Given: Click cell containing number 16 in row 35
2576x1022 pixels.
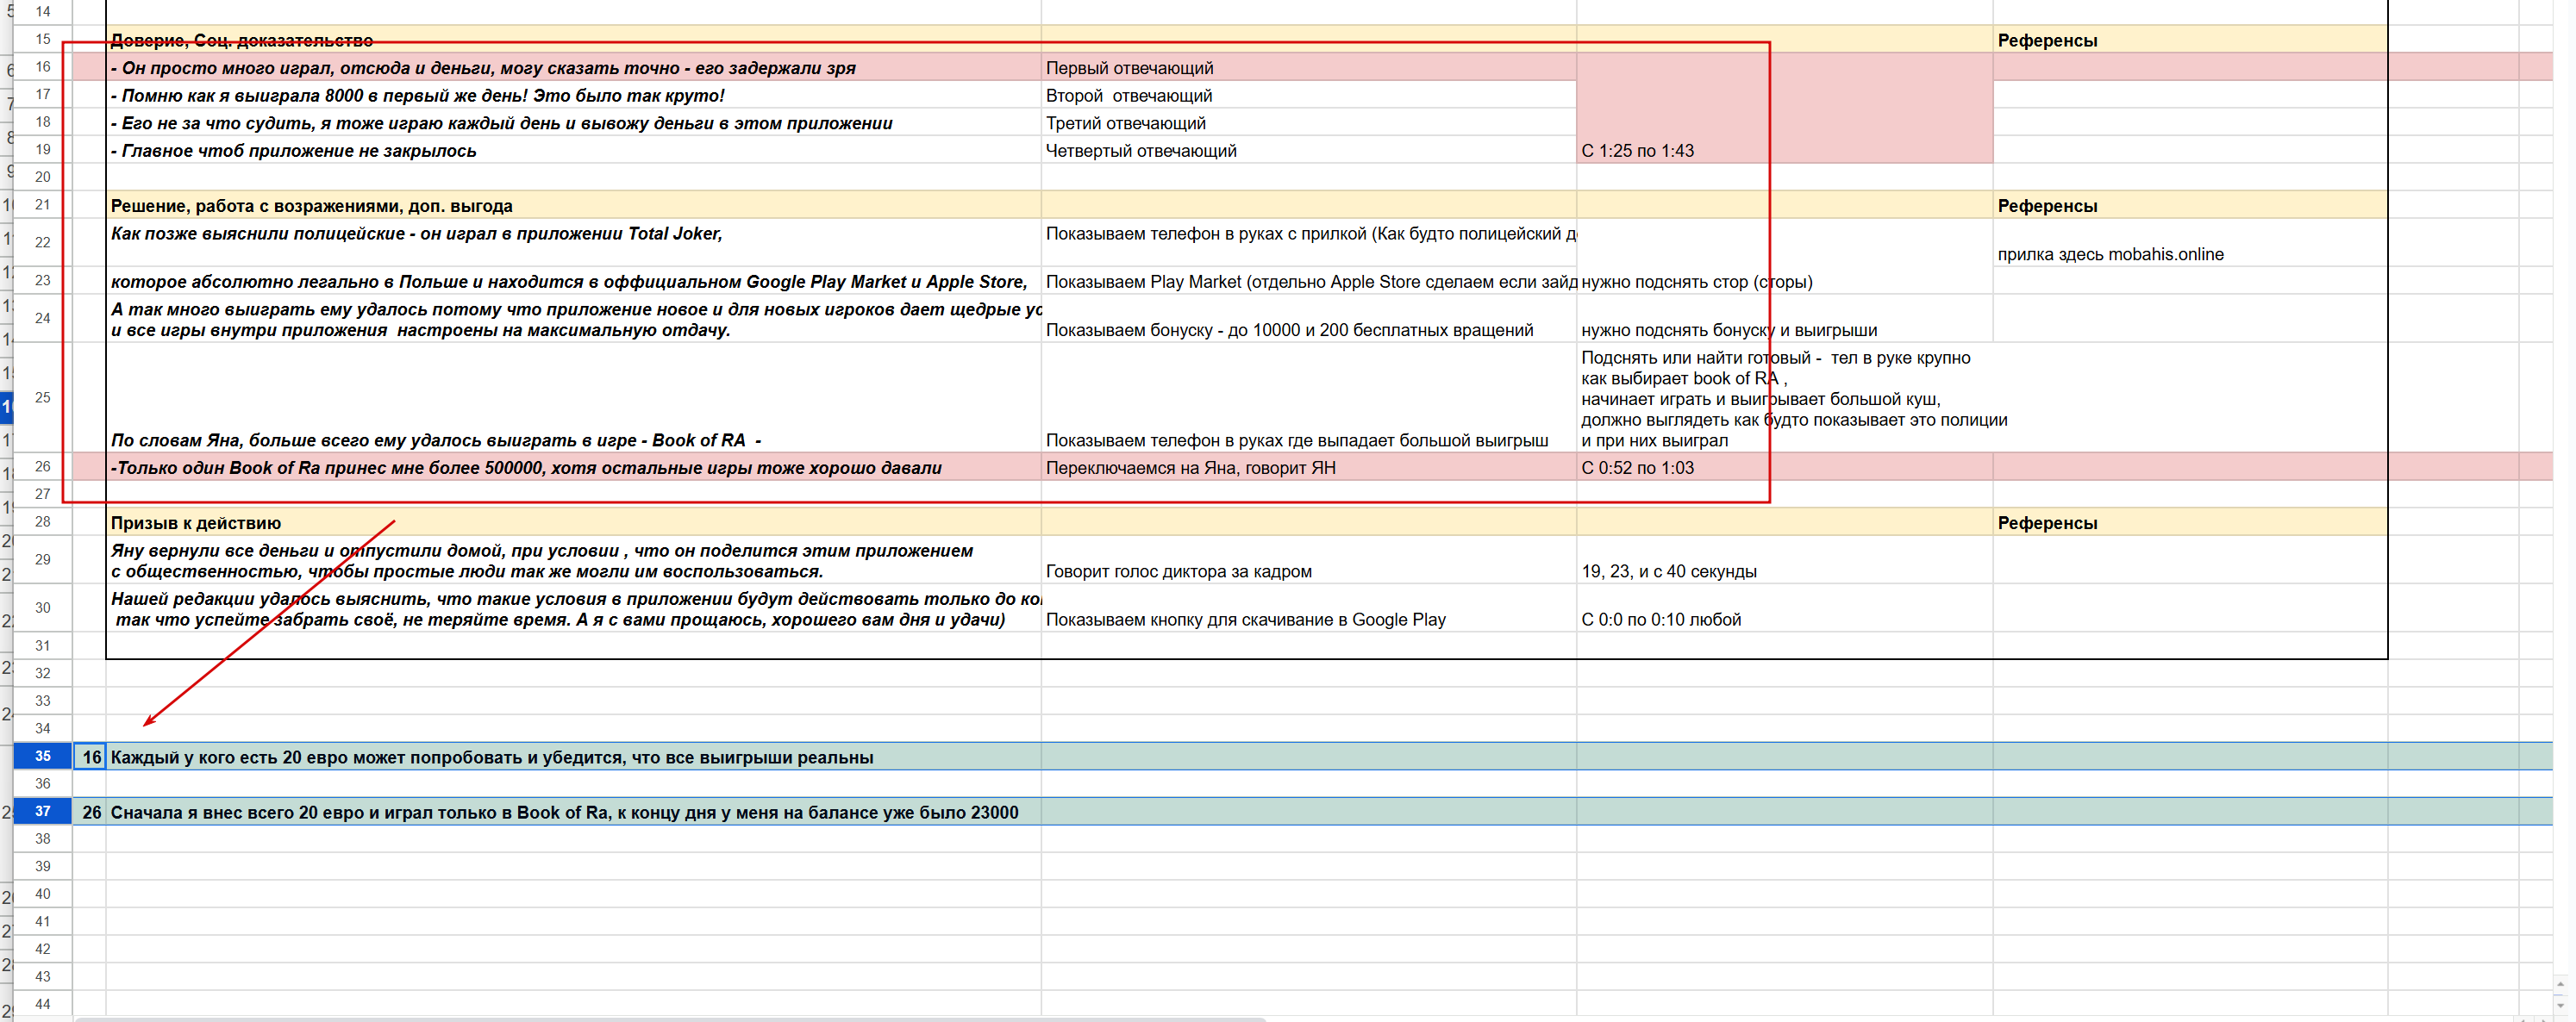Looking at the screenshot, I should (x=90, y=757).
